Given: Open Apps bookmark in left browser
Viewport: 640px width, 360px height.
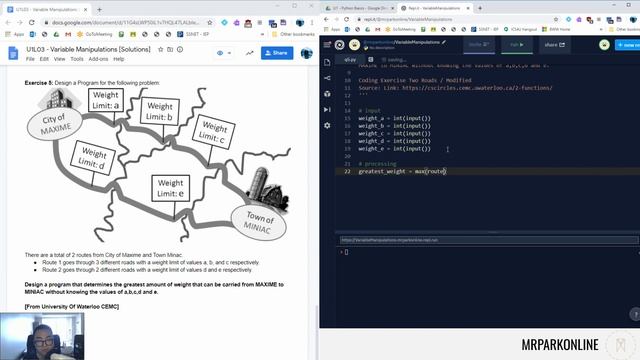Looking at the screenshot, I should [15, 34].
